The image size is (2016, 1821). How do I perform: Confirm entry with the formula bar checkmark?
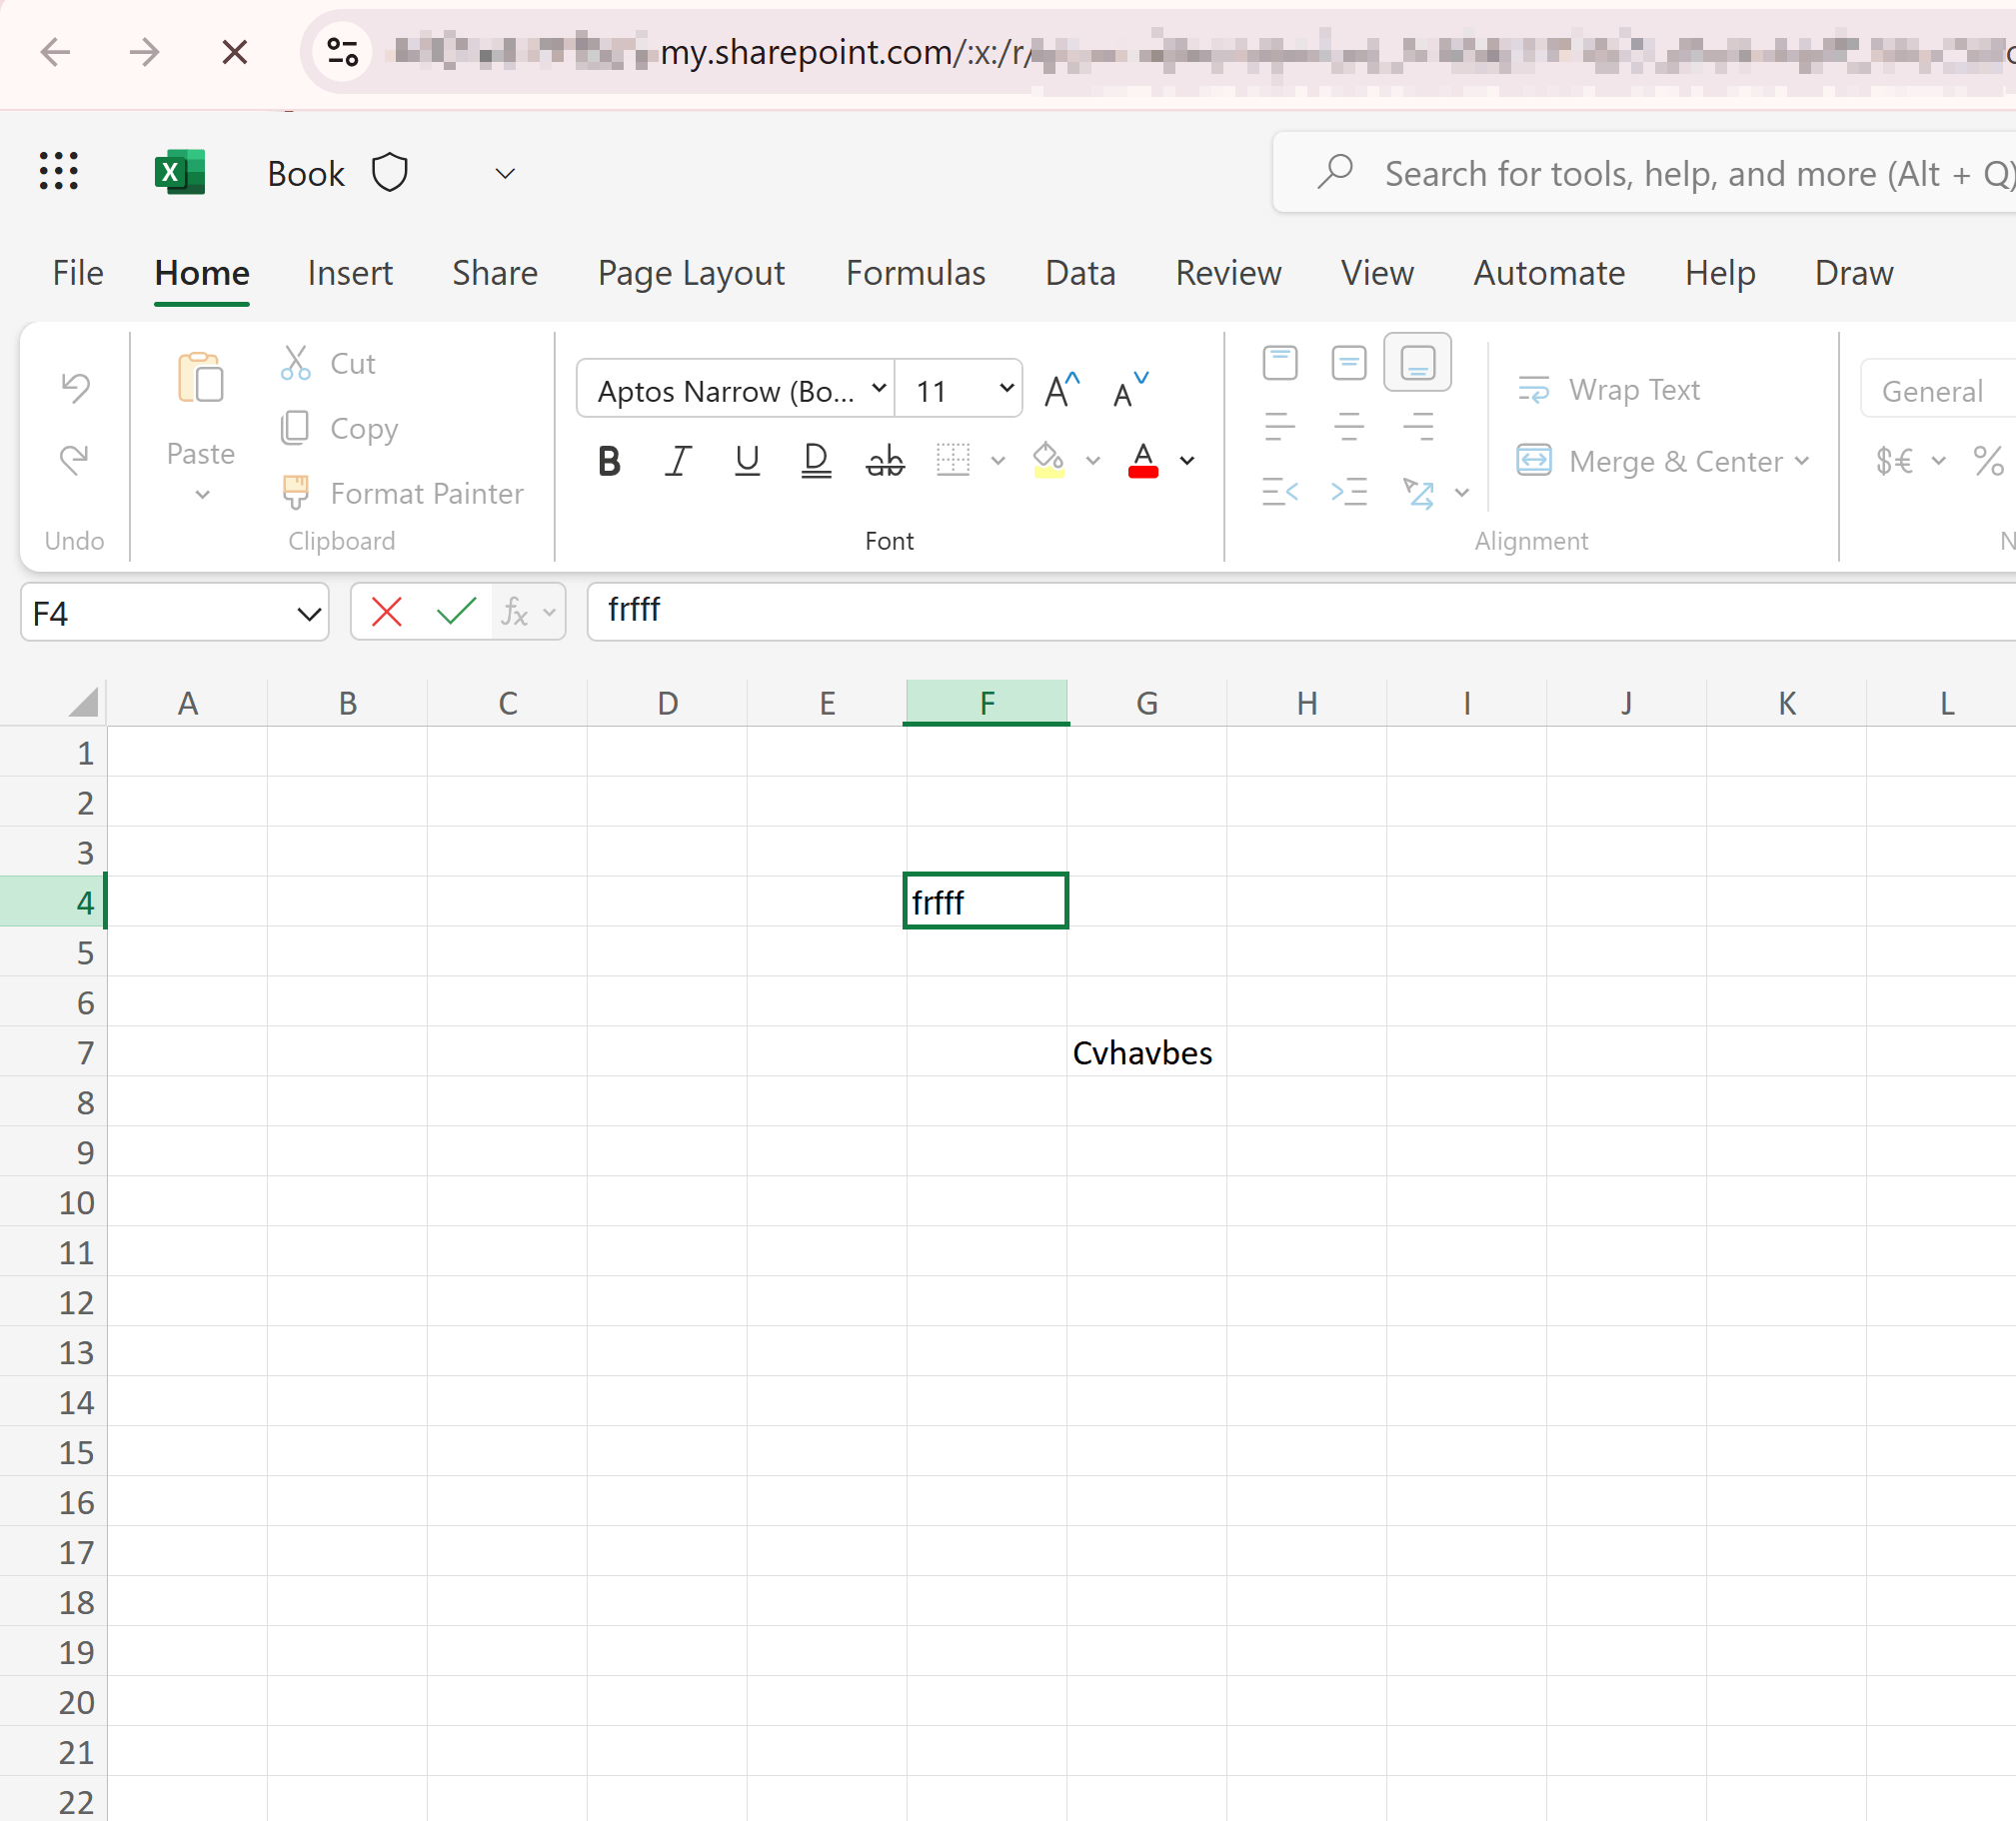[455, 612]
